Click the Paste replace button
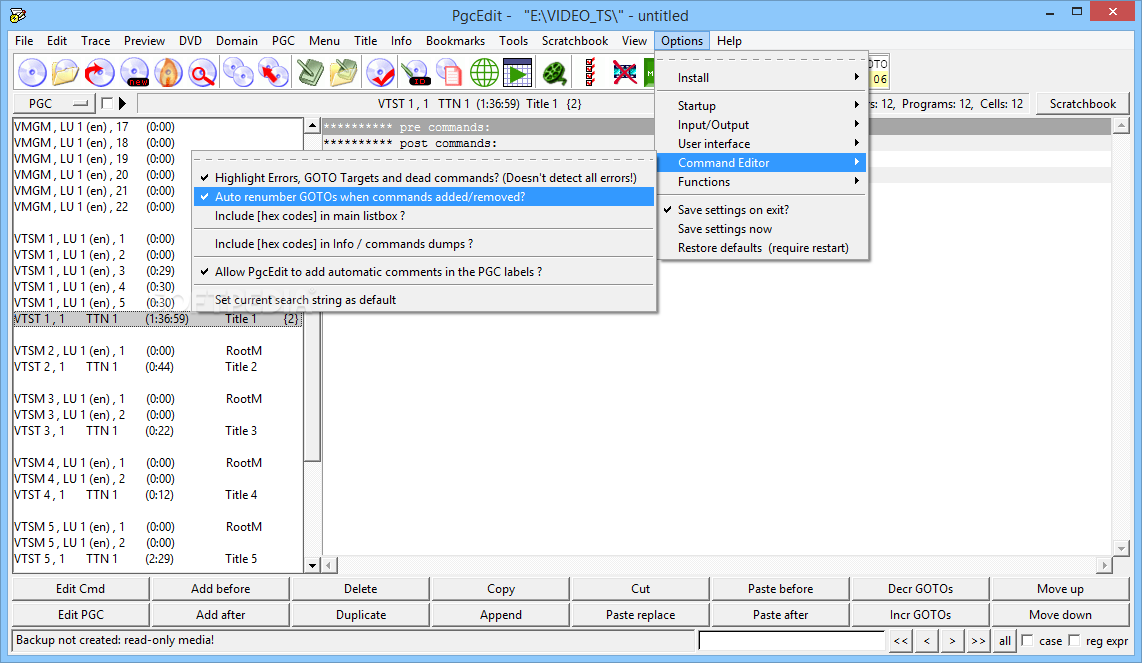This screenshot has height=663, width=1142. [x=640, y=615]
